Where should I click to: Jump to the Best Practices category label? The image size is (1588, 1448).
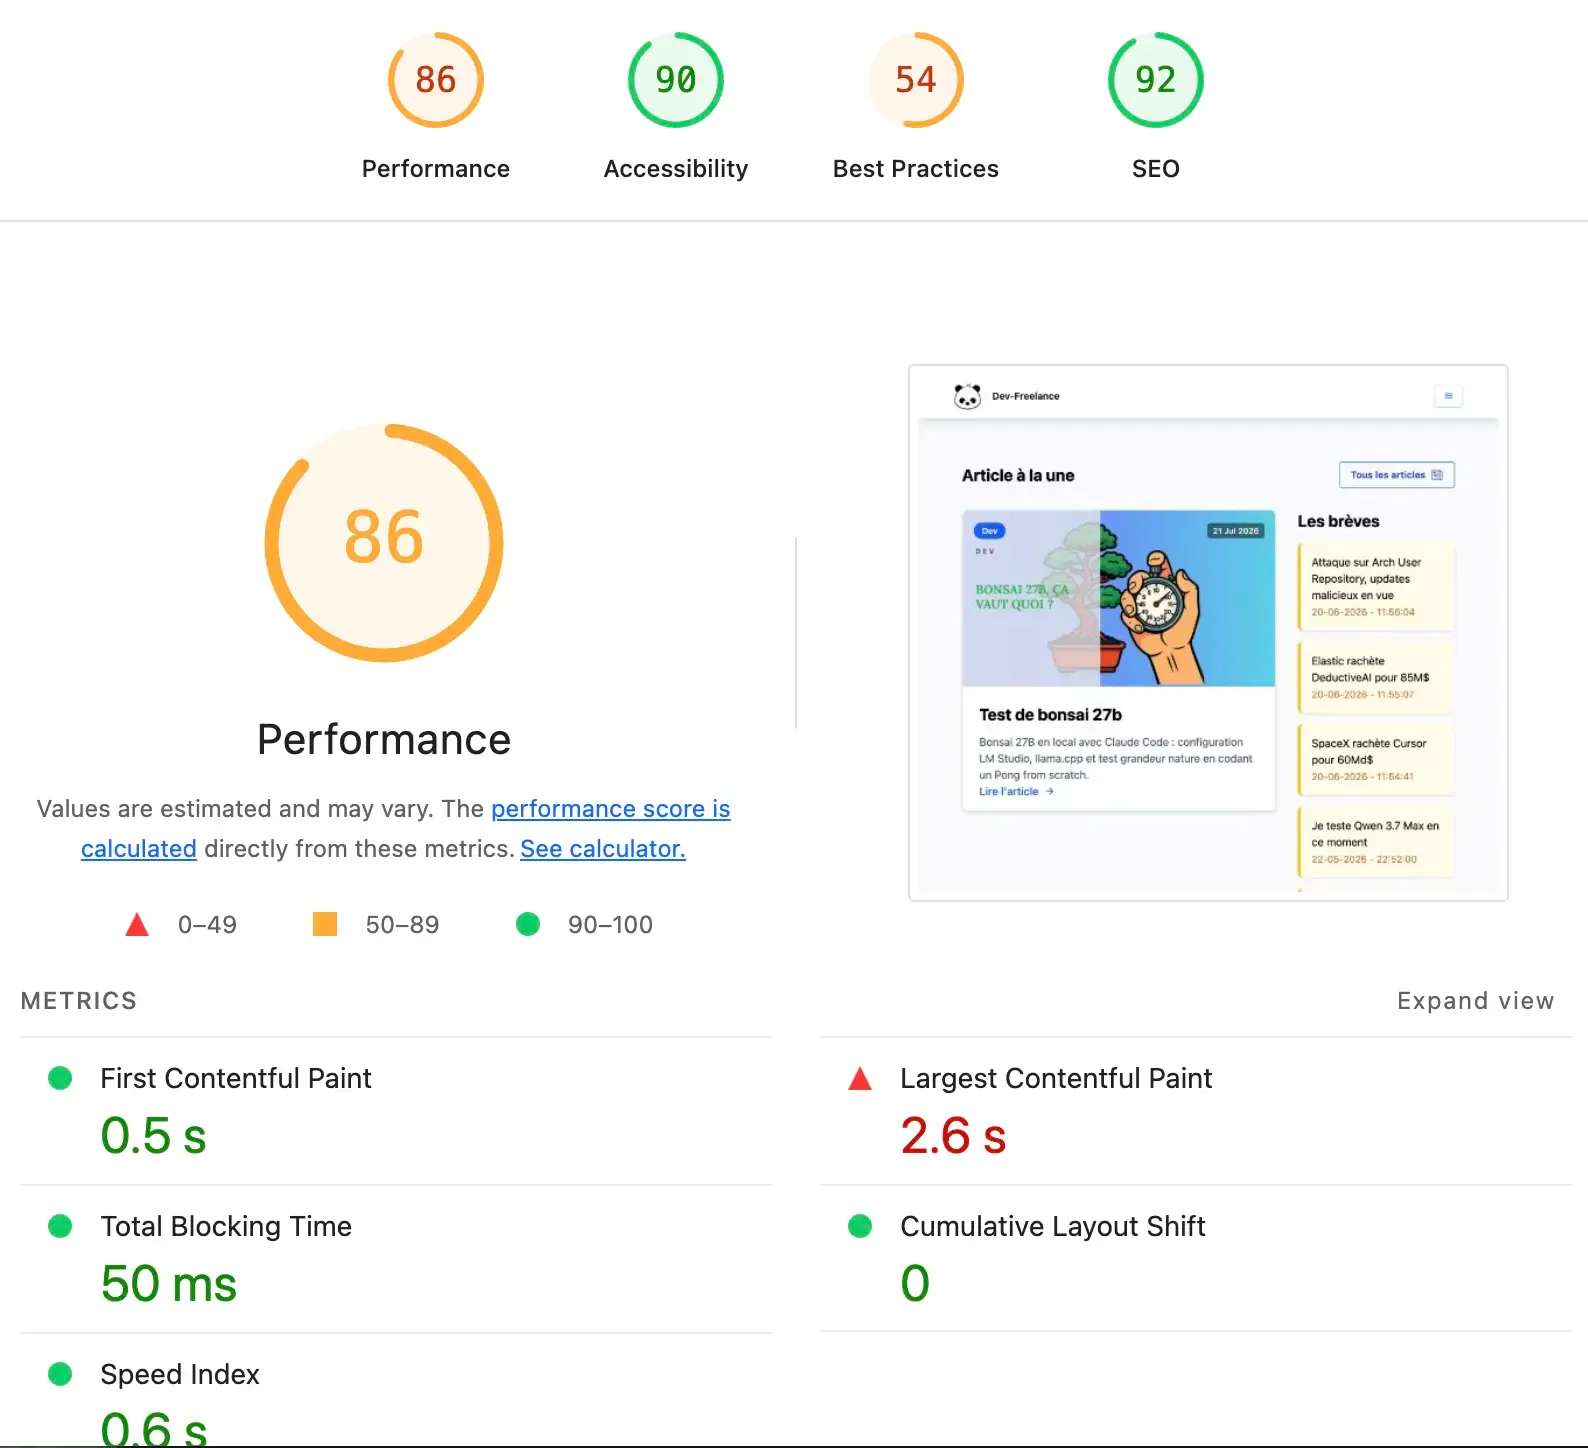click(916, 169)
